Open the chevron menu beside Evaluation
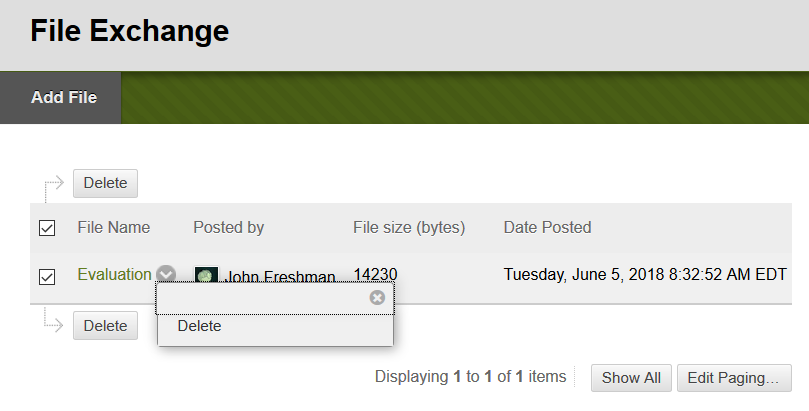 point(166,274)
